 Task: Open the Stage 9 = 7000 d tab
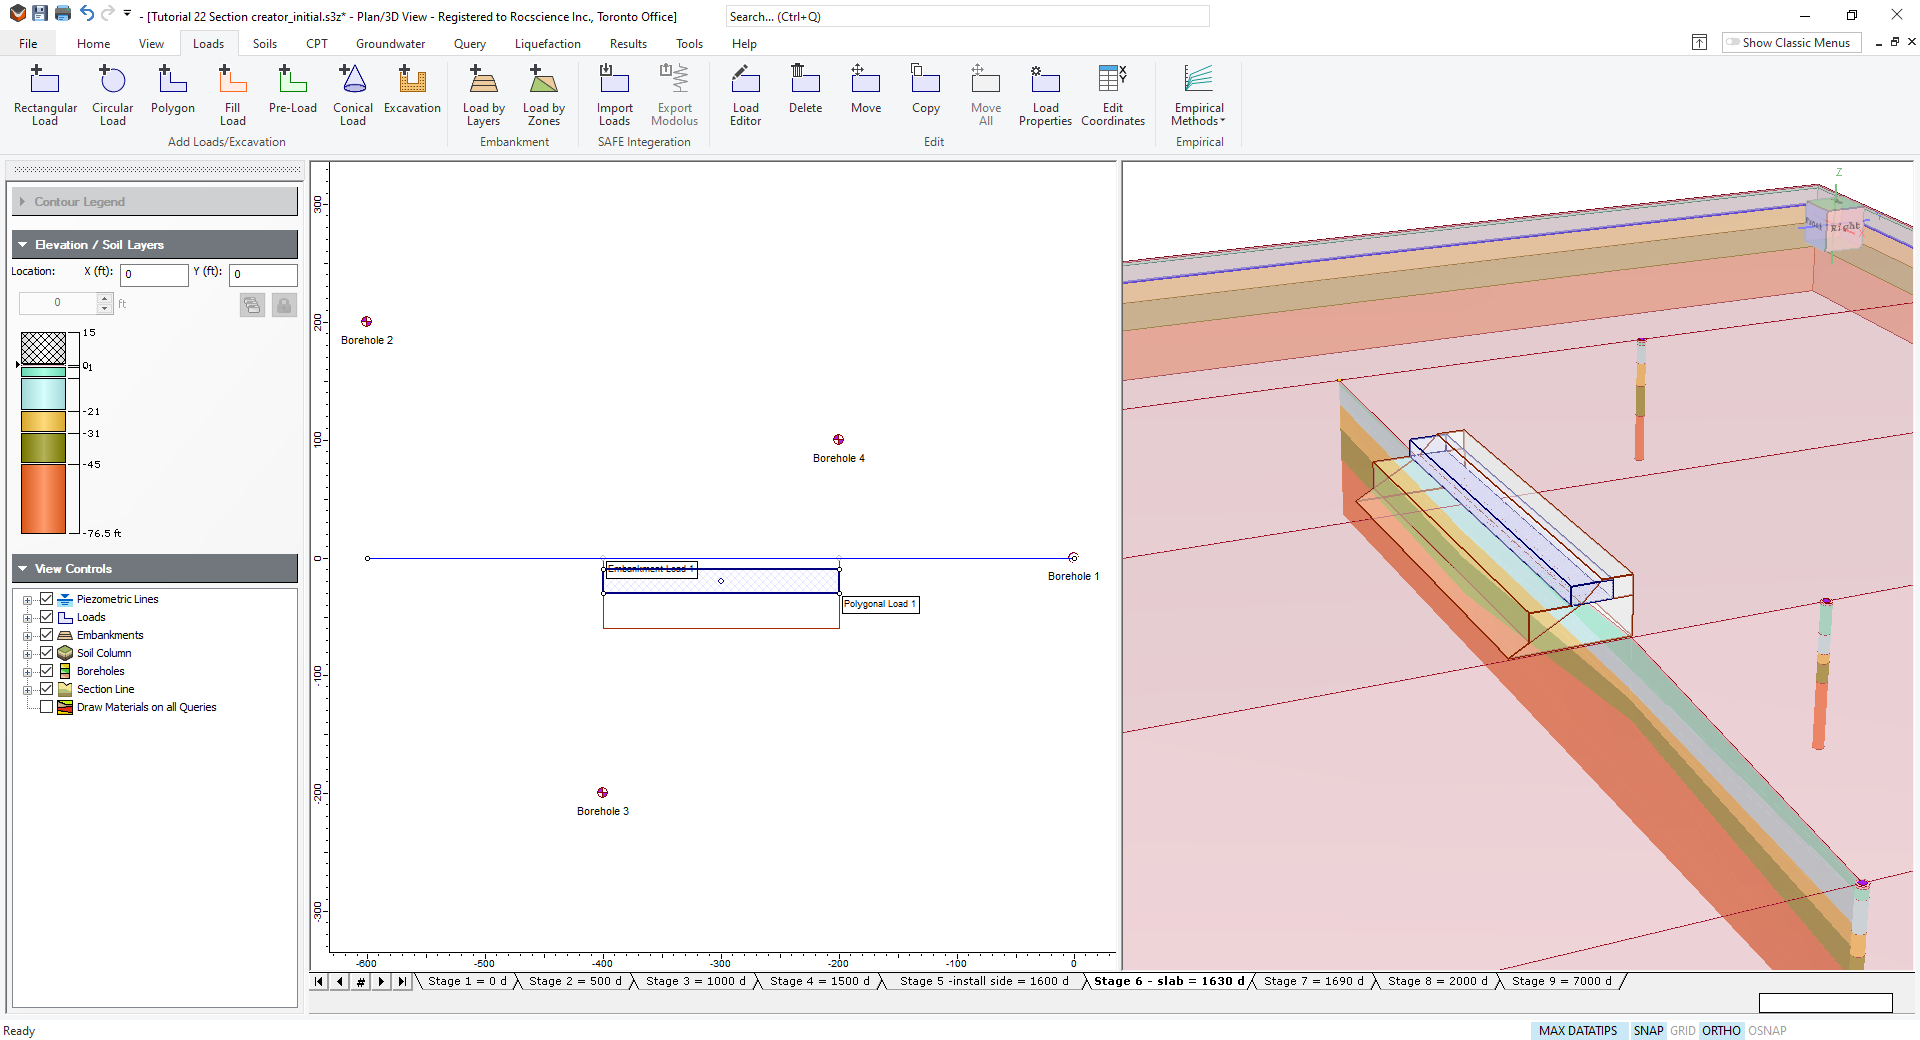click(x=1560, y=981)
